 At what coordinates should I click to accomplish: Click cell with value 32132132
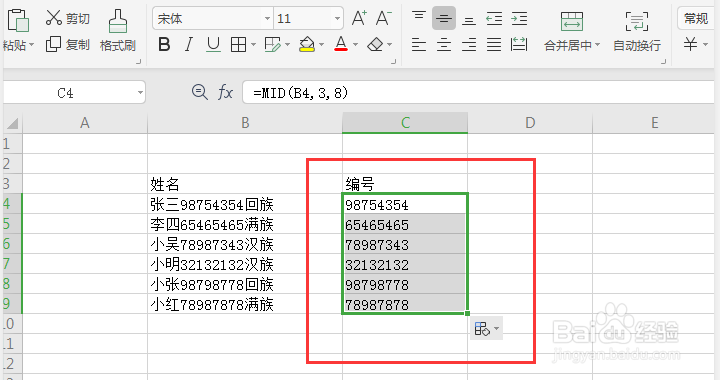click(x=405, y=264)
